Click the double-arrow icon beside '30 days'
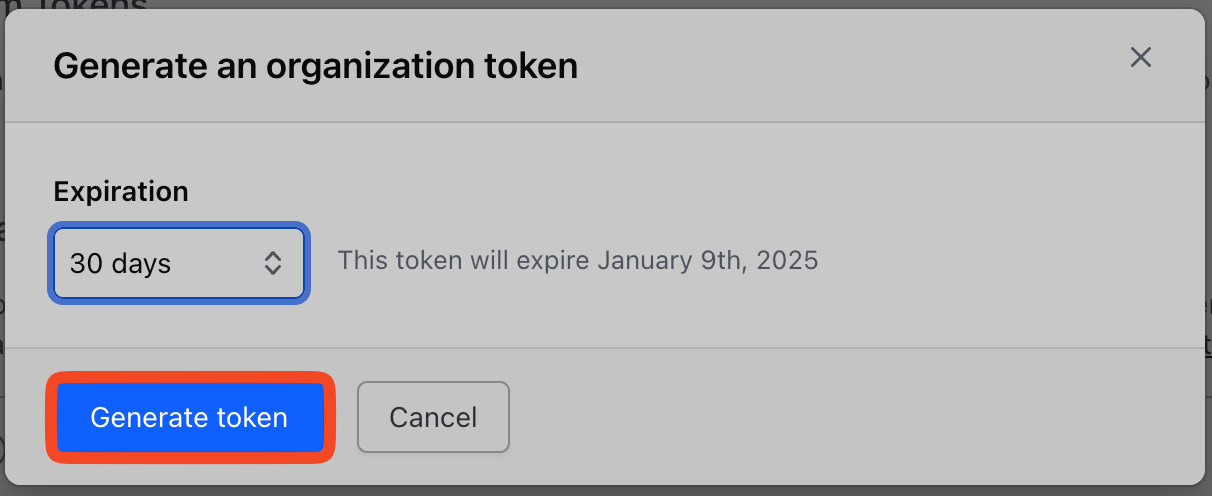Image resolution: width=1212 pixels, height=496 pixels. pos(273,264)
